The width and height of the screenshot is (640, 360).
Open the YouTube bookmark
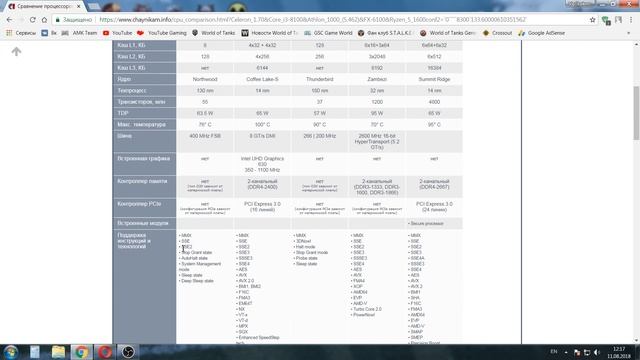tap(118, 33)
